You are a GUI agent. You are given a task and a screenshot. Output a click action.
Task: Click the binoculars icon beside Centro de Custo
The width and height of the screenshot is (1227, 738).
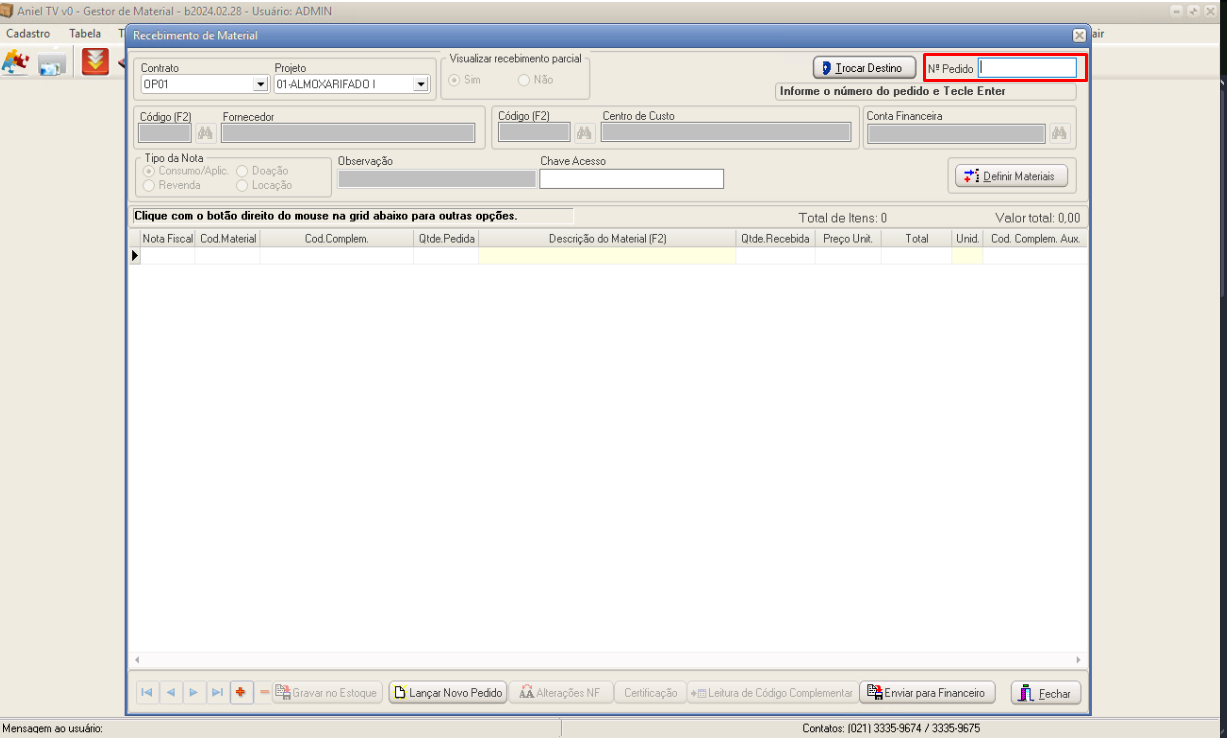point(584,133)
